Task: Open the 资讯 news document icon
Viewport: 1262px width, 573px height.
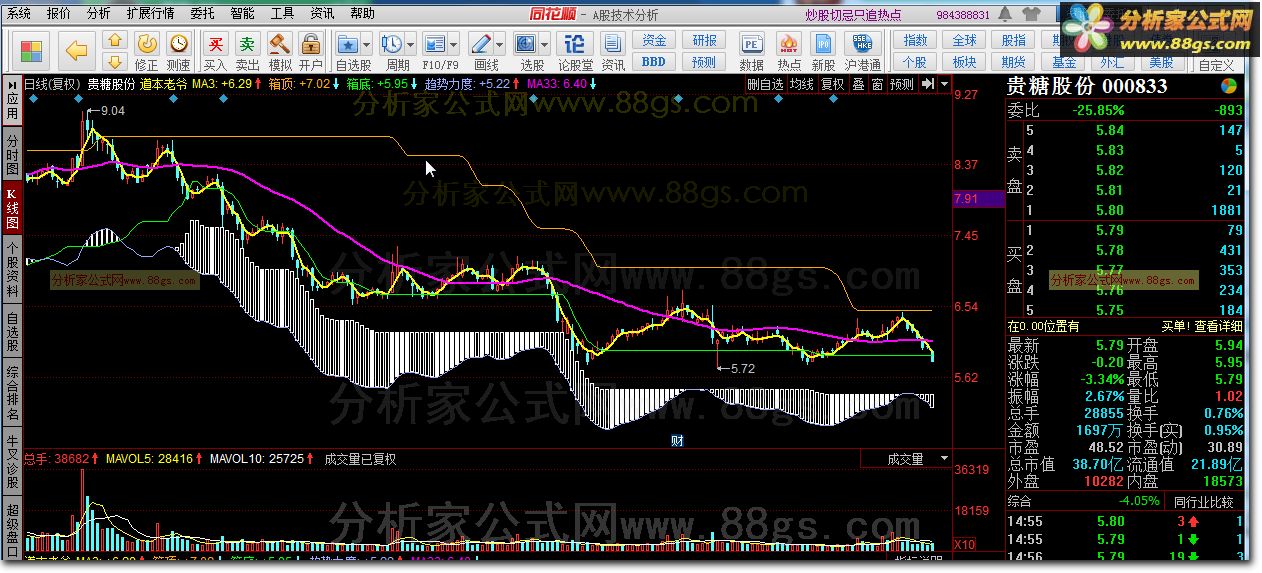Action: tap(613, 45)
